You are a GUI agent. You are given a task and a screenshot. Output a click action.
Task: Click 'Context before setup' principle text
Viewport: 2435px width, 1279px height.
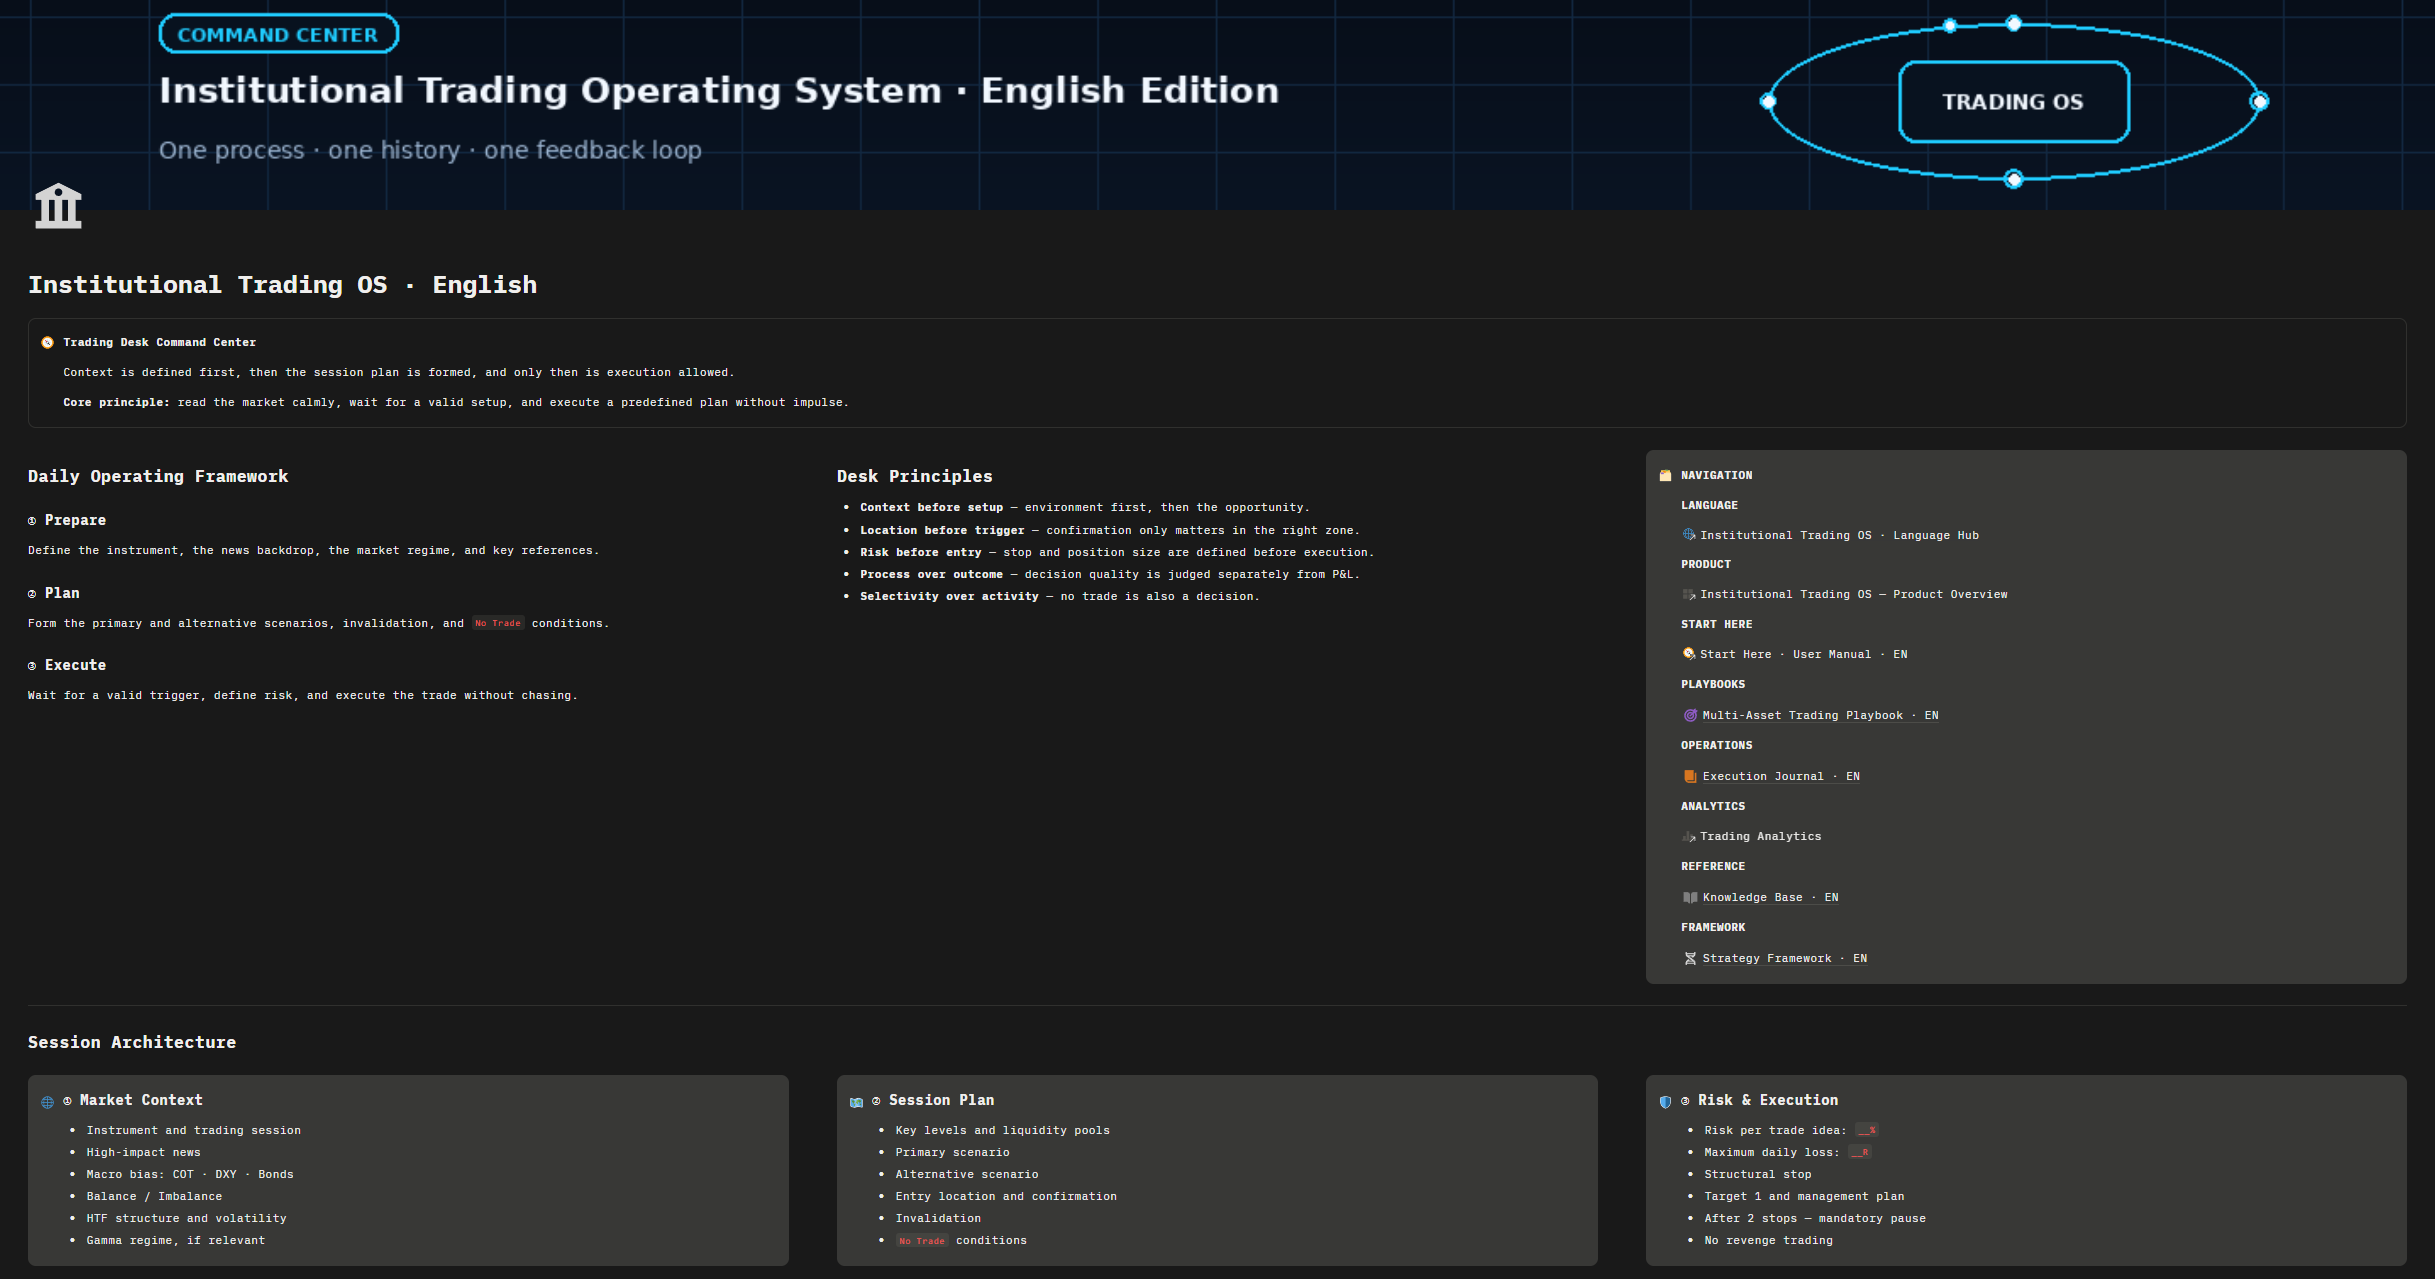(x=931, y=507)
